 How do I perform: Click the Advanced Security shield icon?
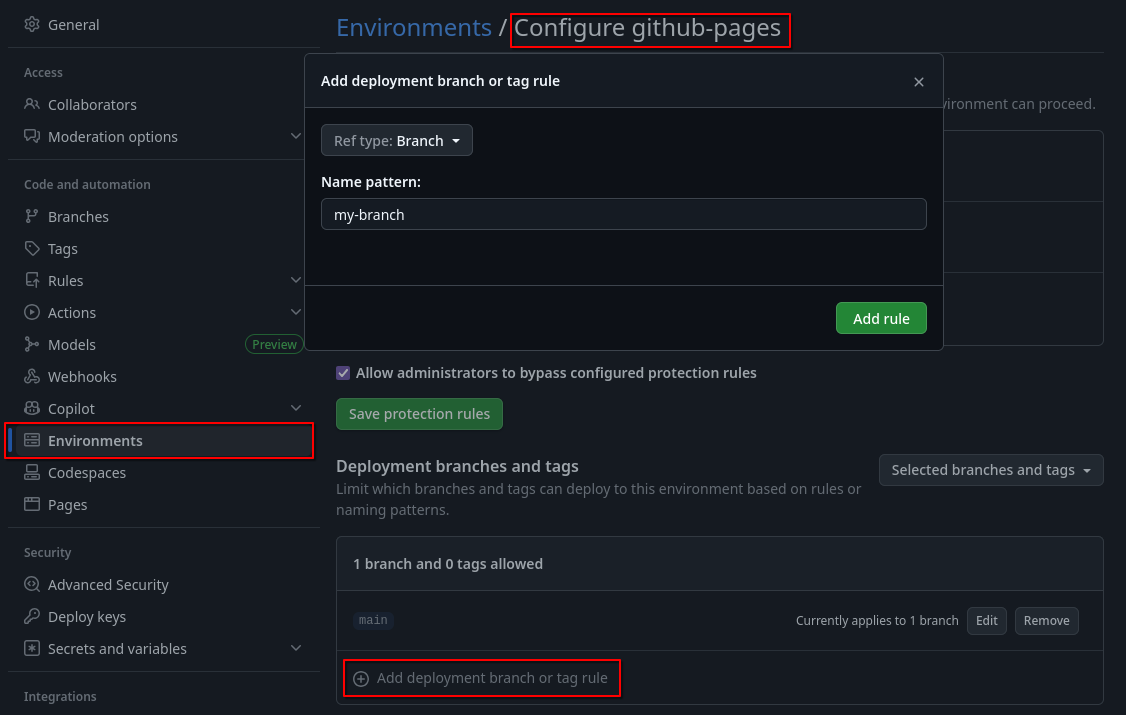32,584
